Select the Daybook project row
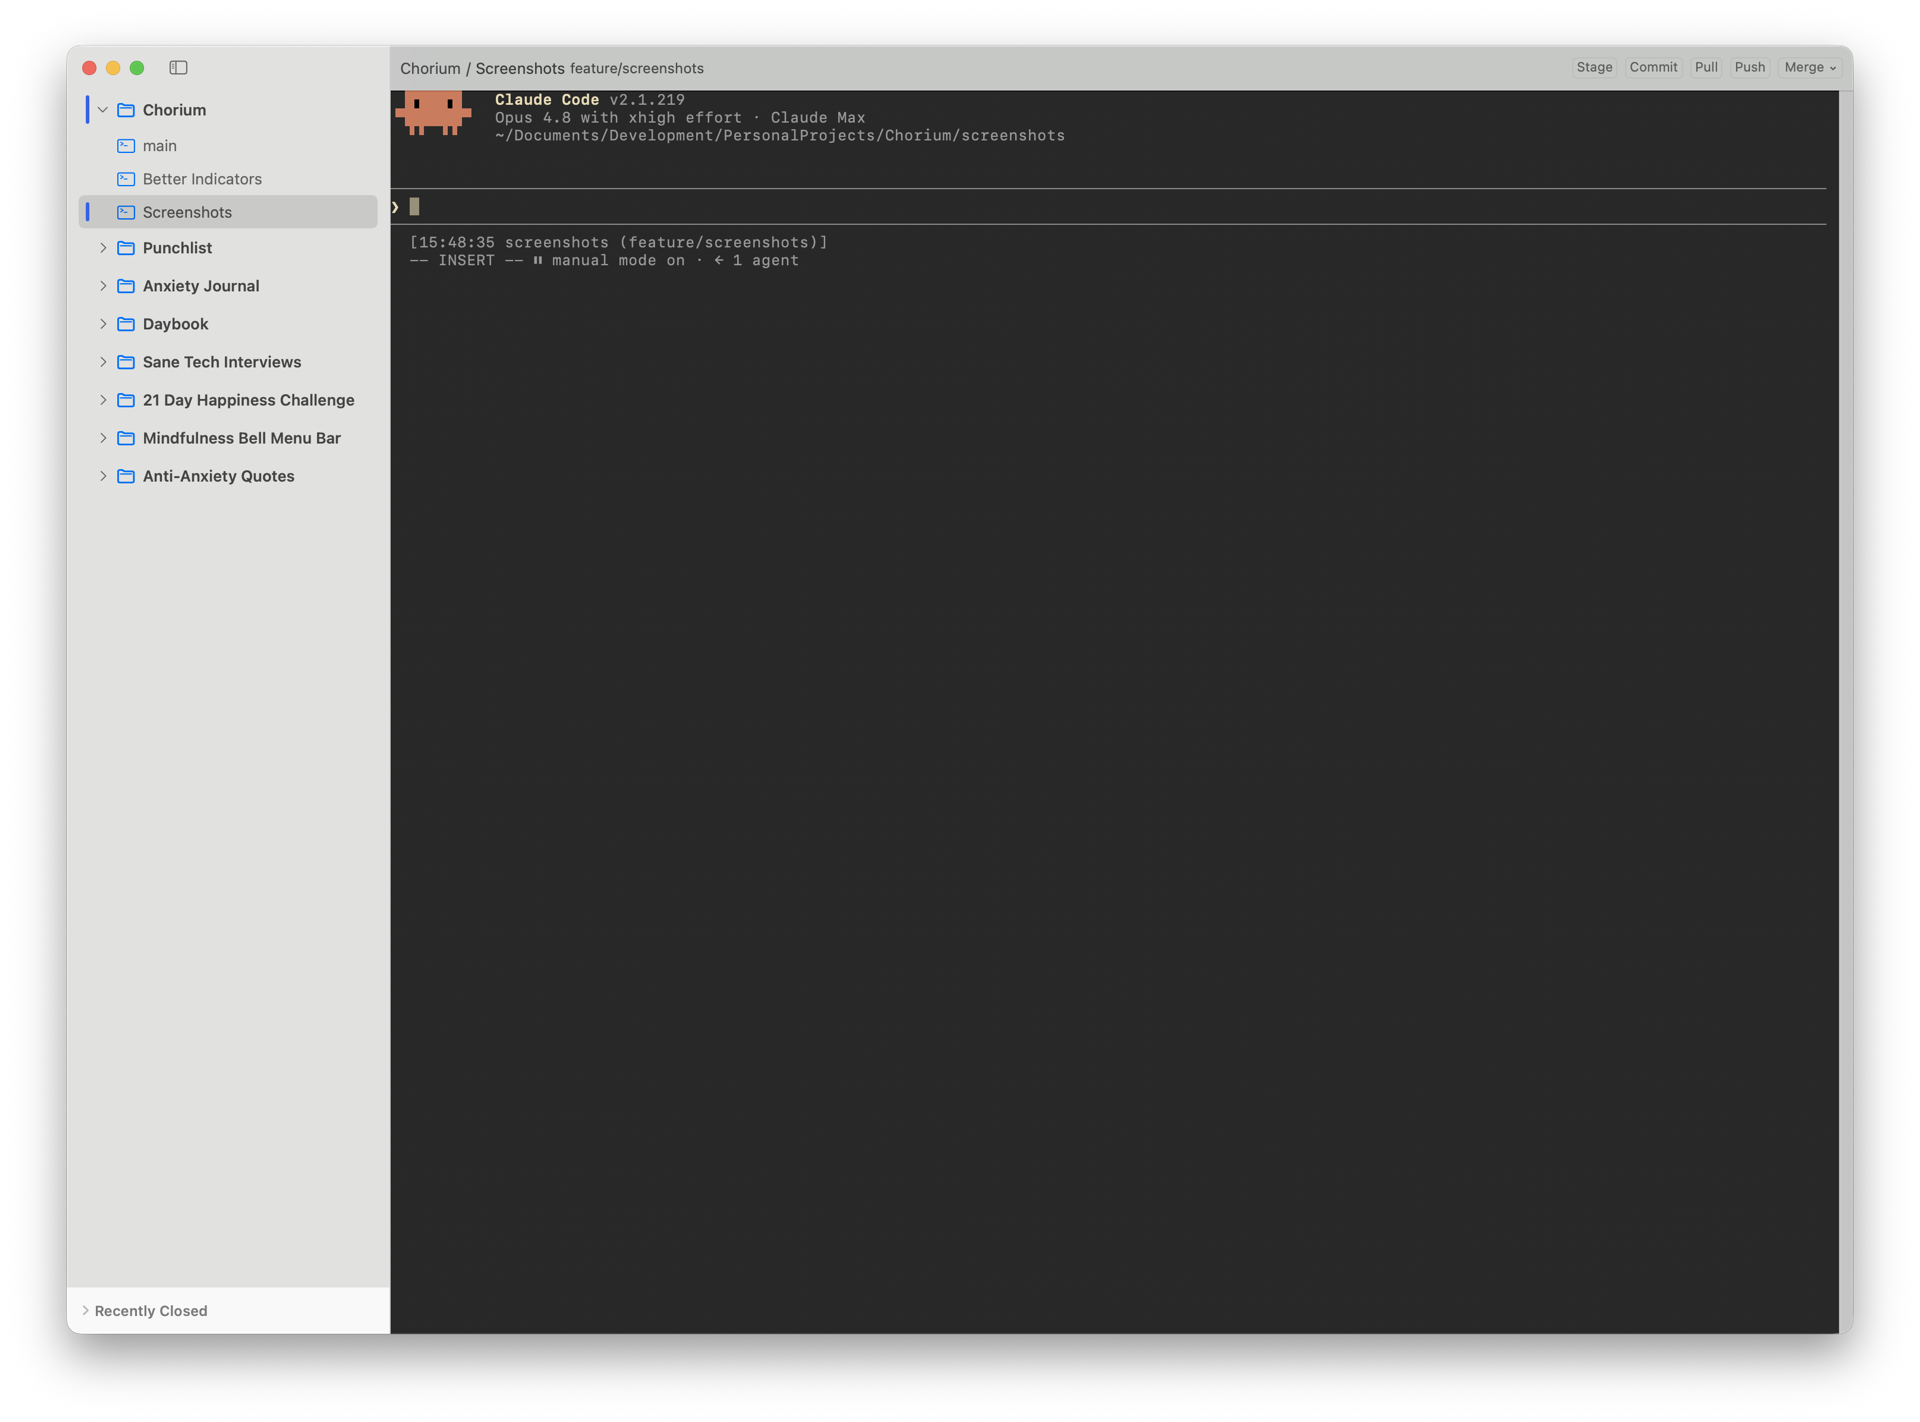Viewport: 1920px width, 1422px height. point(228,324)
